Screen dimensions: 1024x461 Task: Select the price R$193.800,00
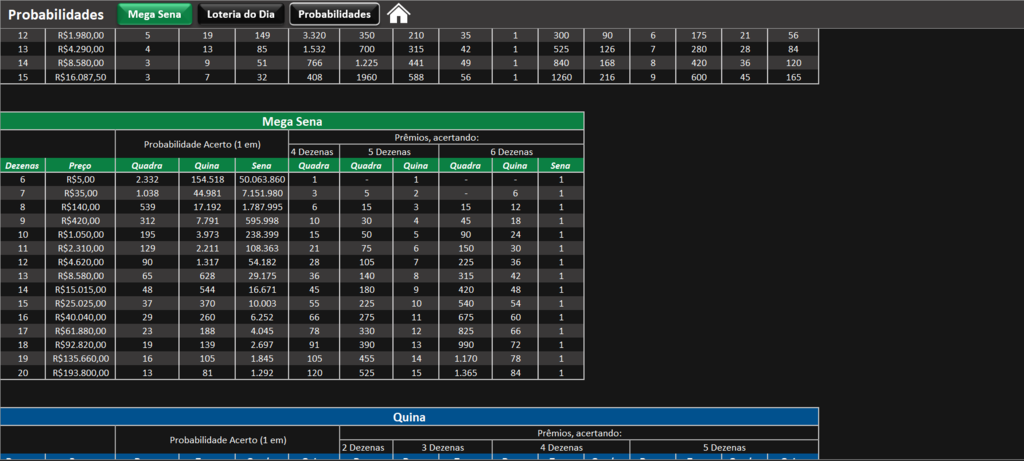[x=80, y=373]
